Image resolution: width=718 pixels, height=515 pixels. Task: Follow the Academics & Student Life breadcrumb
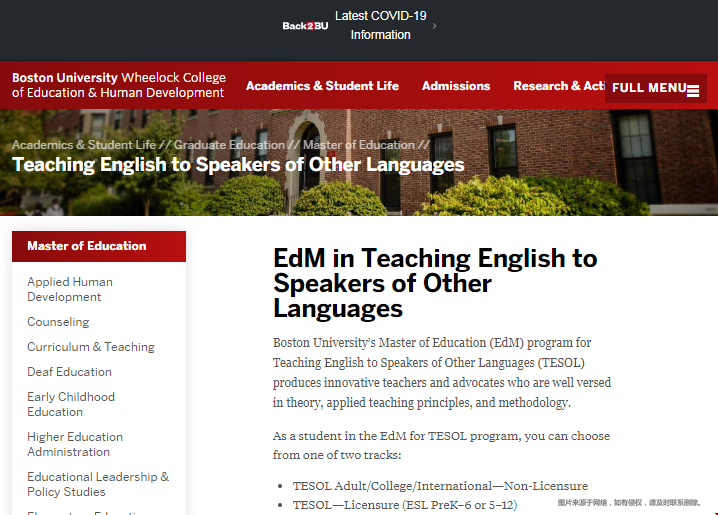[x=84, y=145]
